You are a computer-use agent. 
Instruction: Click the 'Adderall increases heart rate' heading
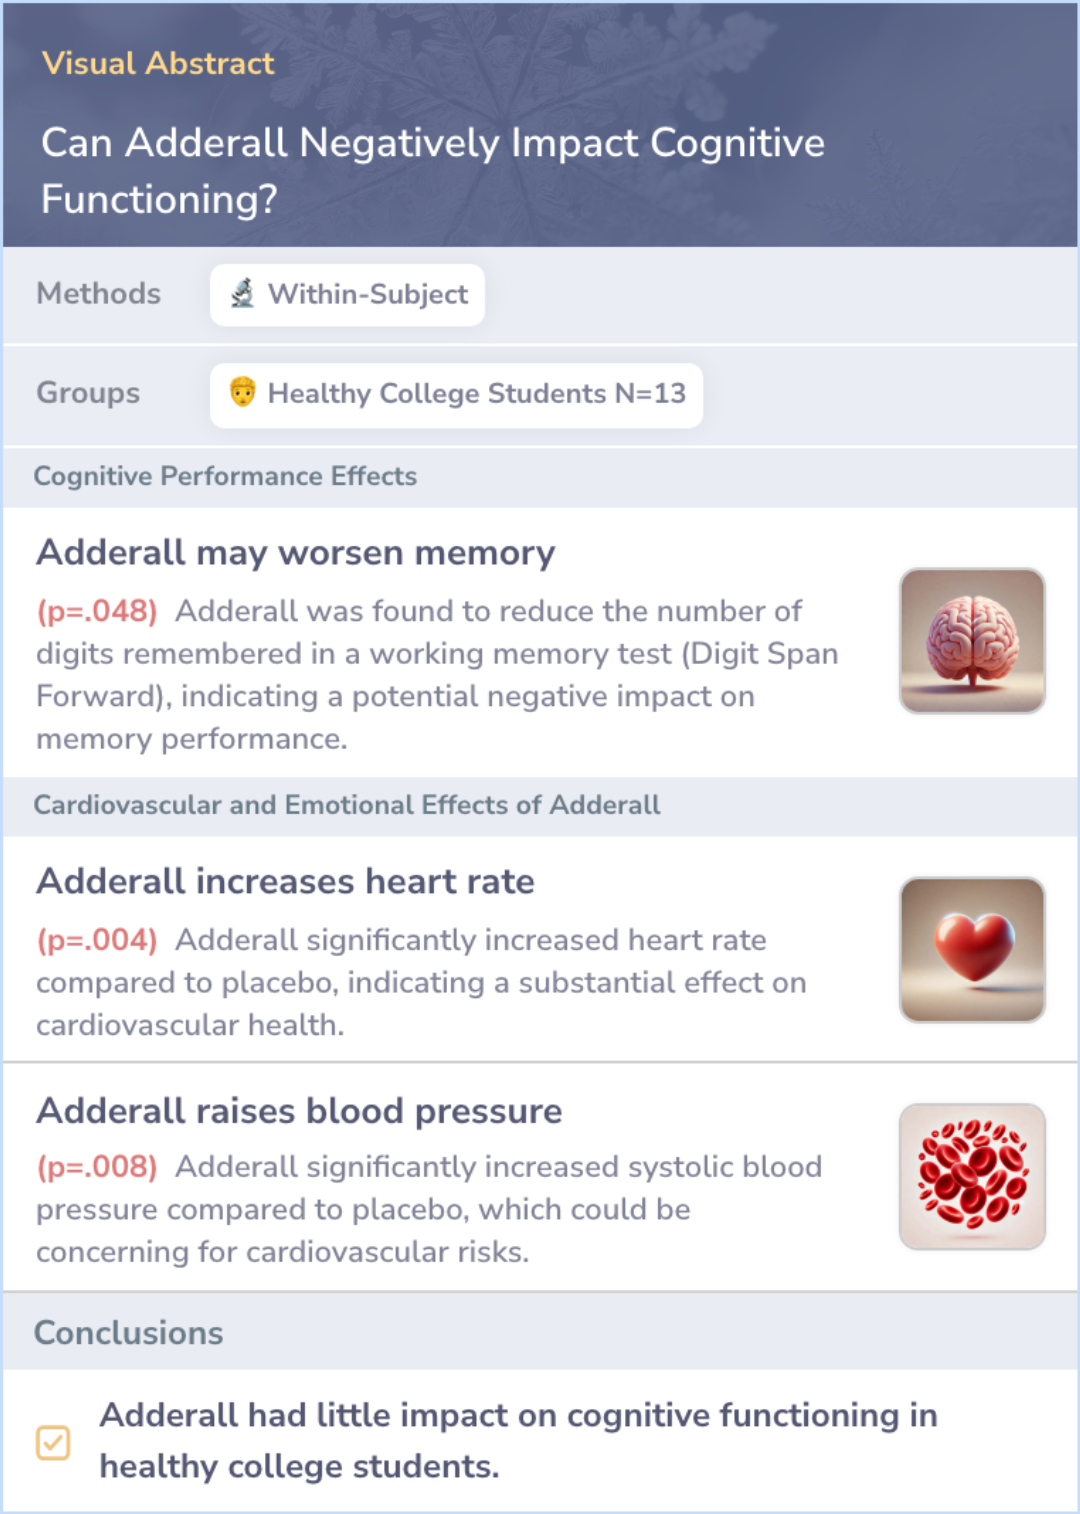[286, 881]
